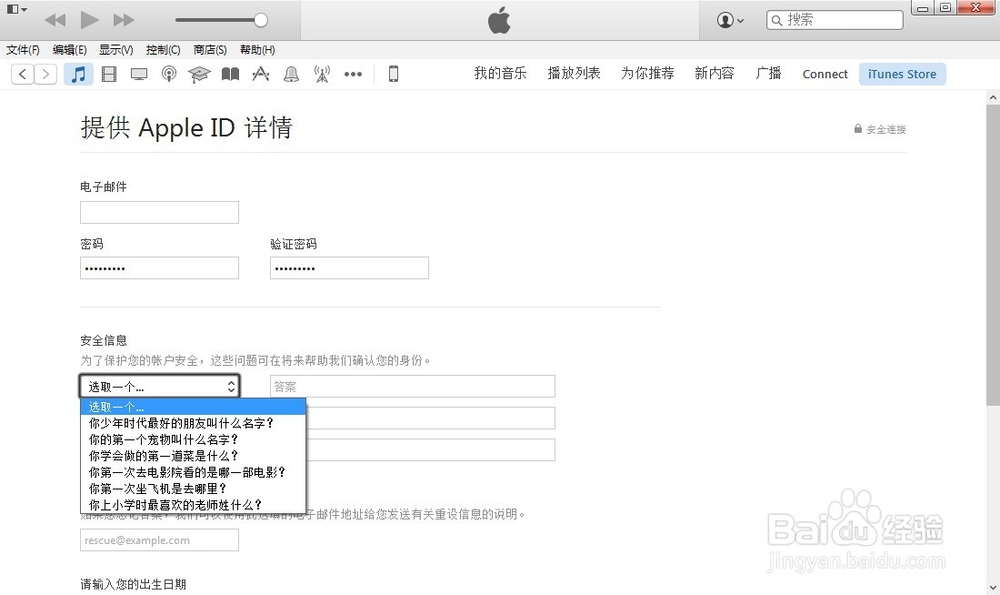Switch to 为你推荐 tab

coord(647,73)
